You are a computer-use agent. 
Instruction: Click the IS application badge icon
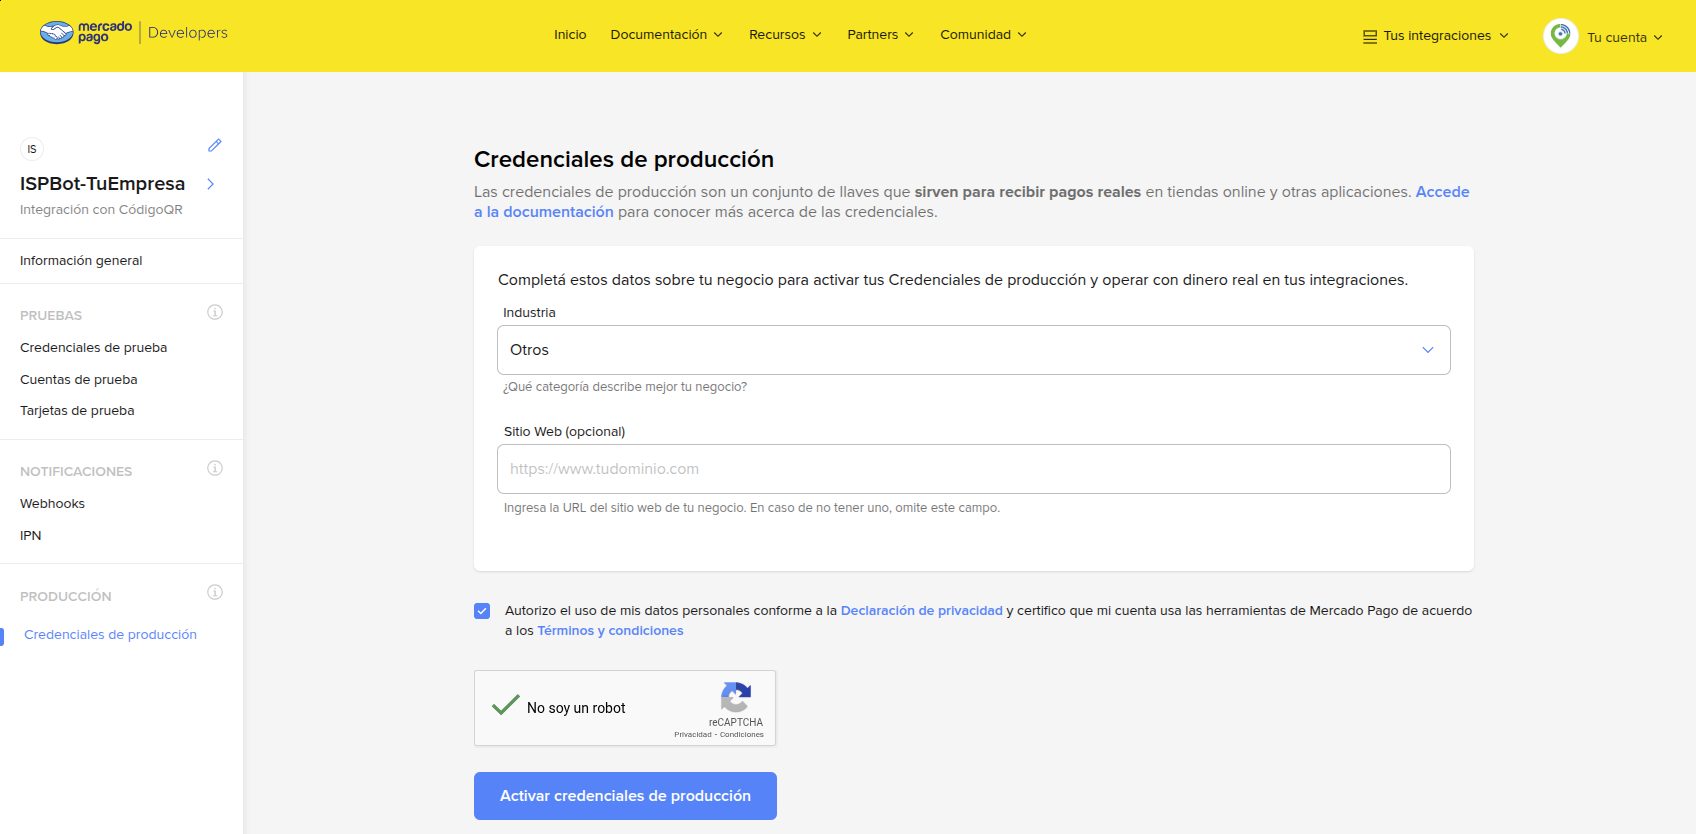tap(32, 149)
